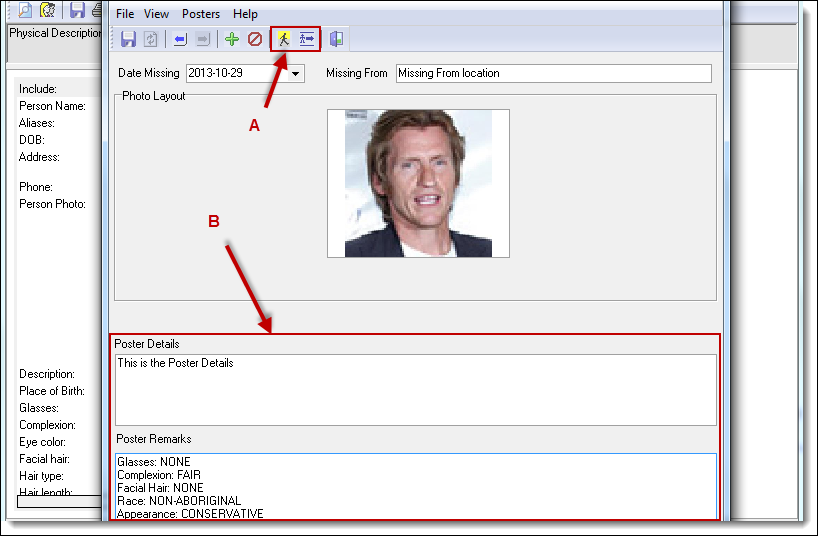Screen dimensions: 818x536
Task: Open the Date Missing dropdown arrow
Action: tap(296, 74)
